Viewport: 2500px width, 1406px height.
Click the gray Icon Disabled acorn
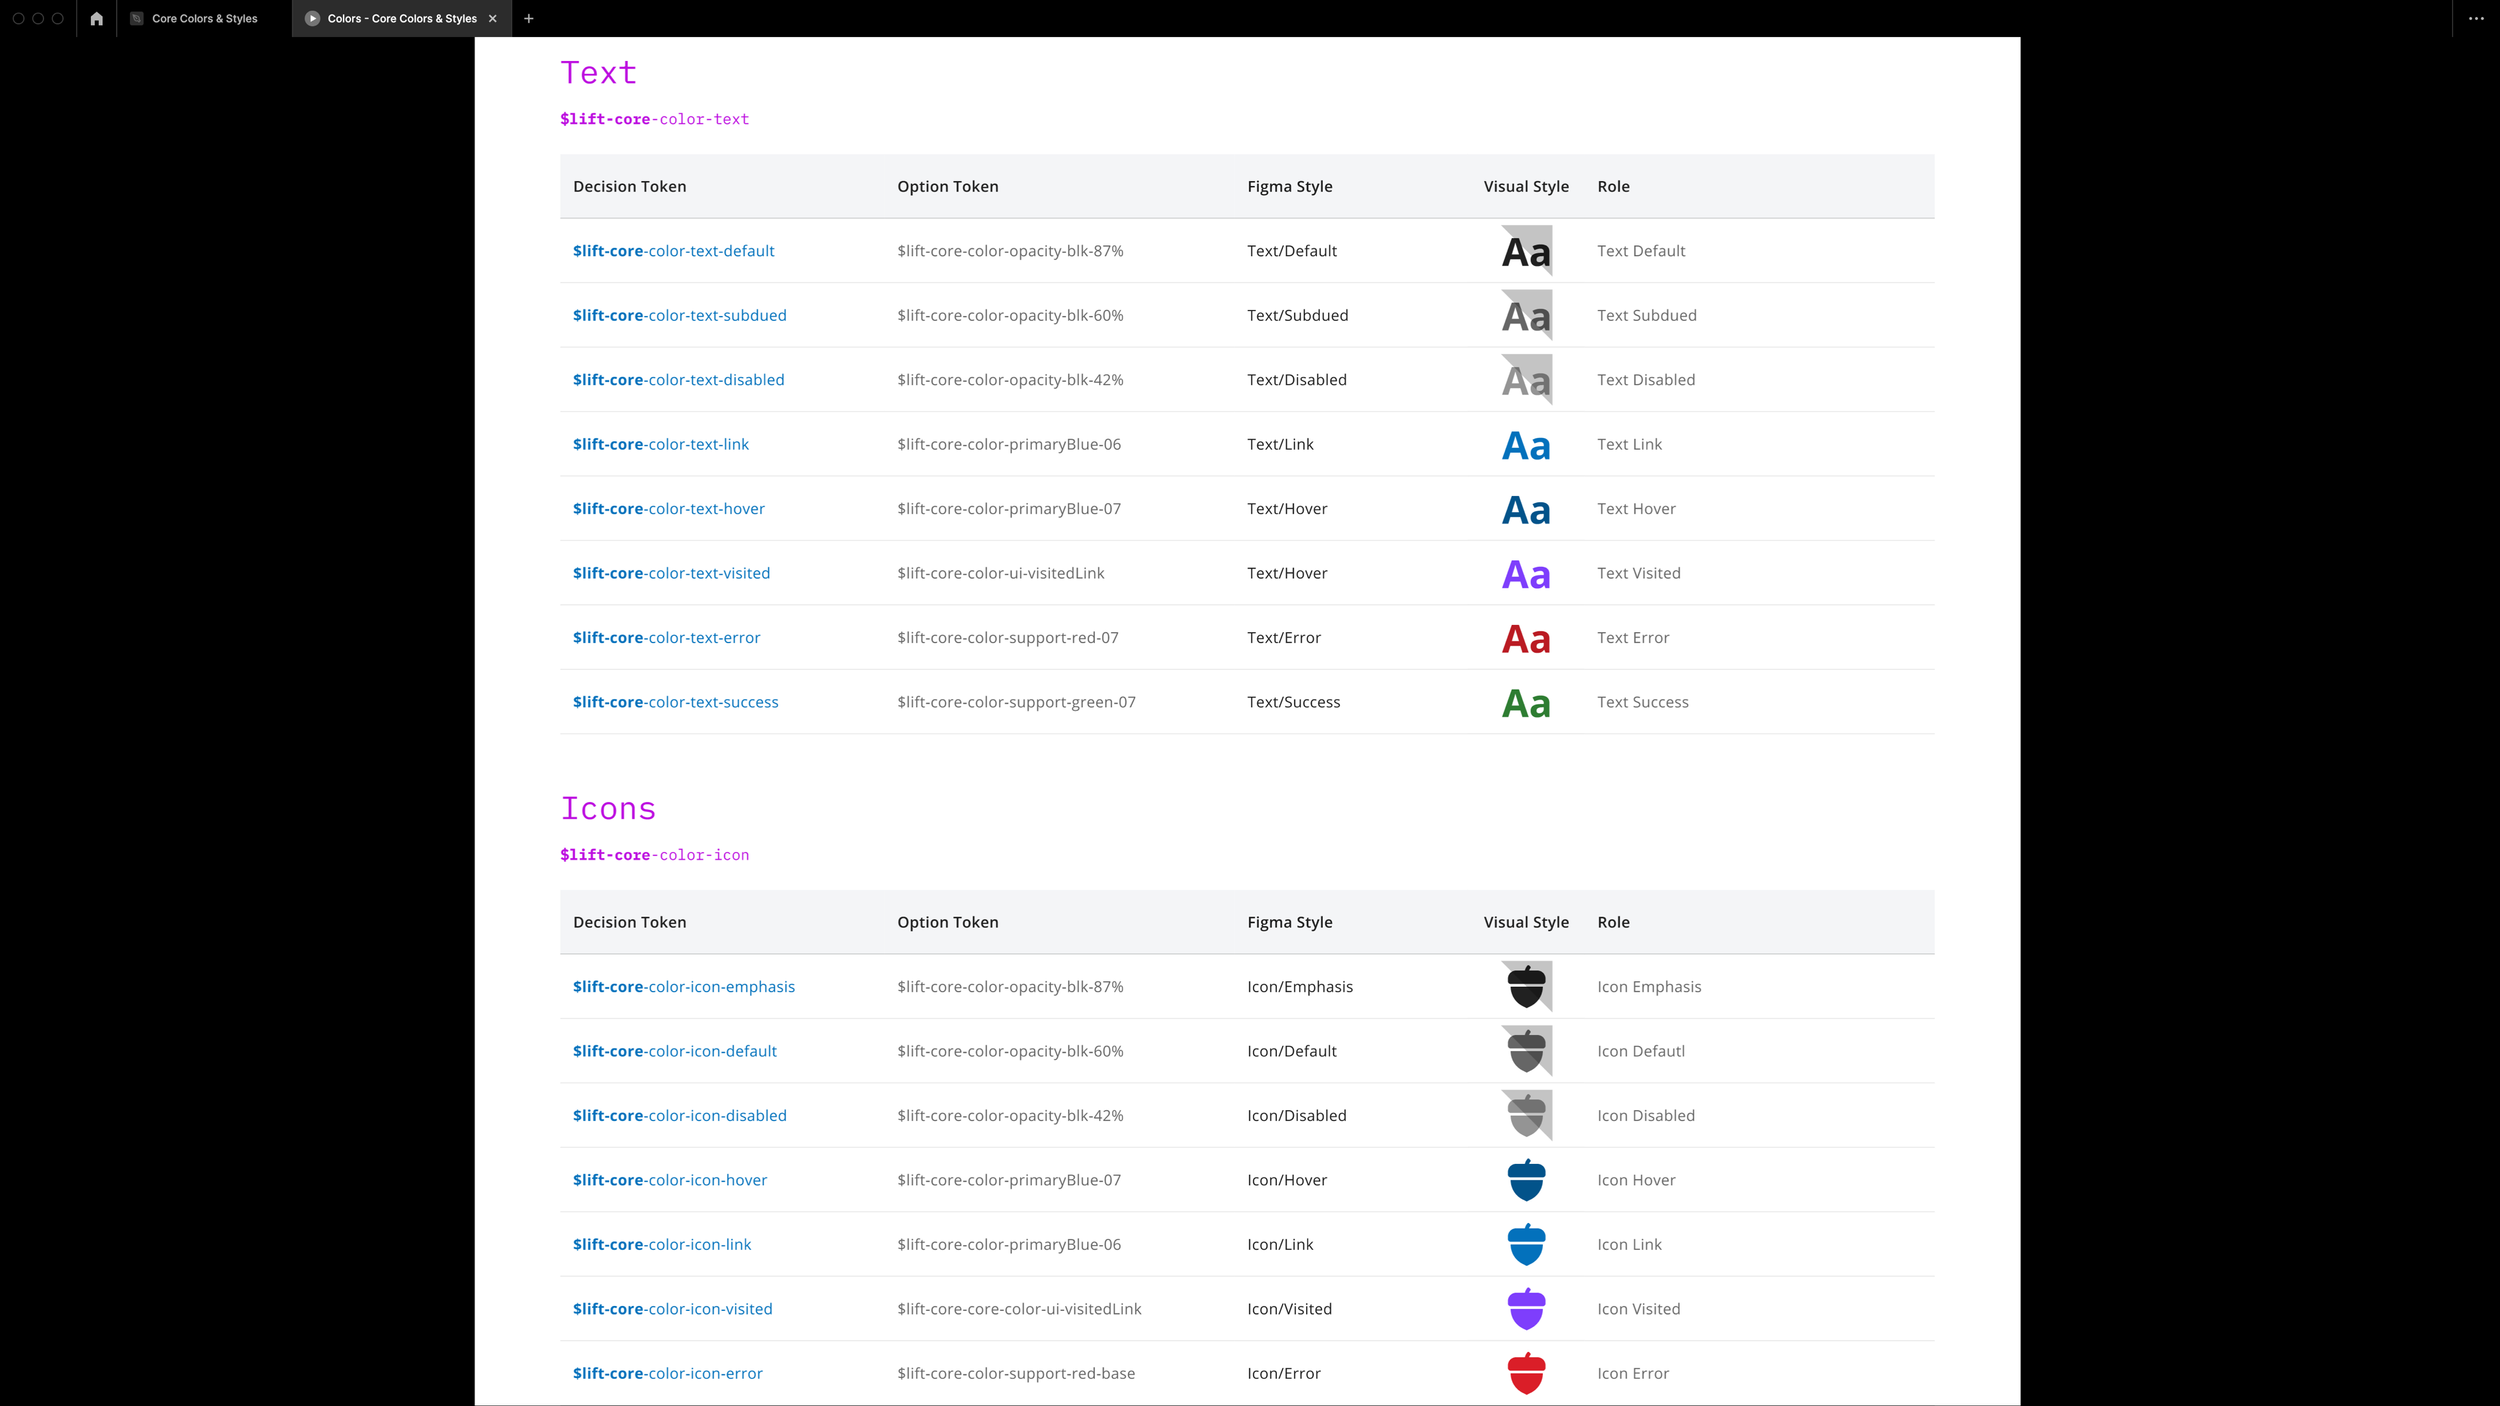(1526, 1115)
